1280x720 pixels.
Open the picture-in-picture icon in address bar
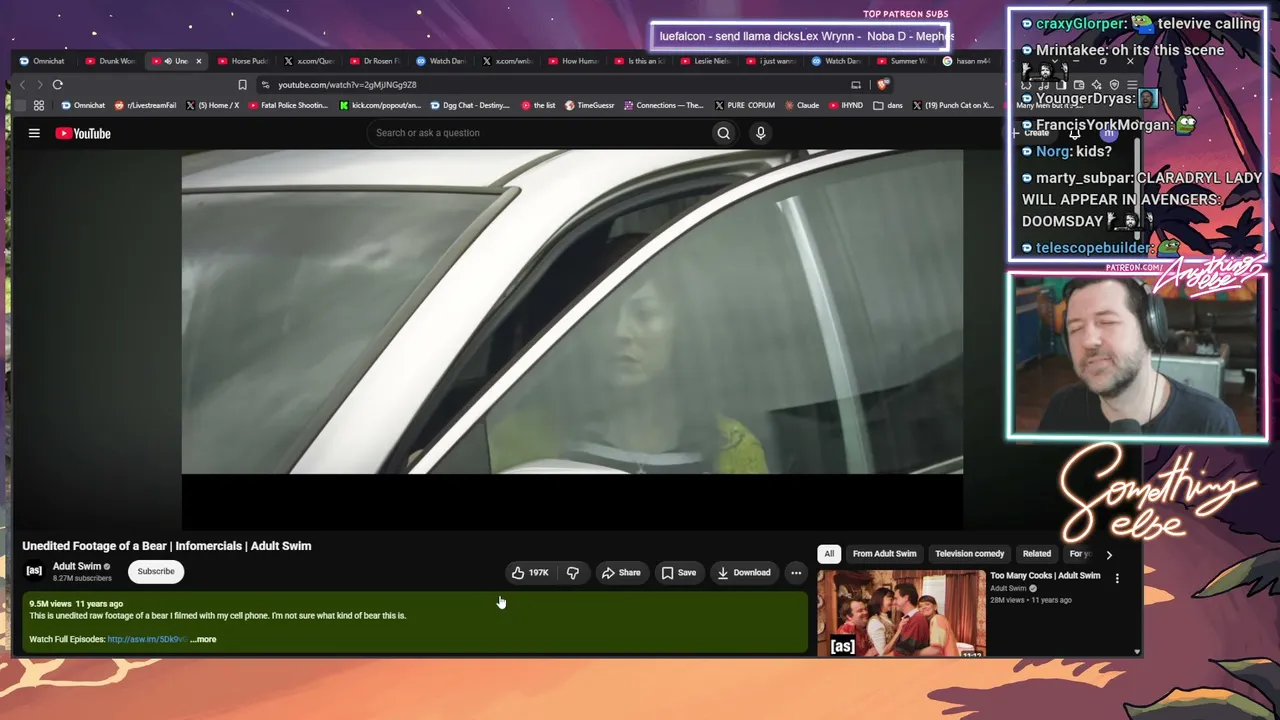[x=856, y=85]
